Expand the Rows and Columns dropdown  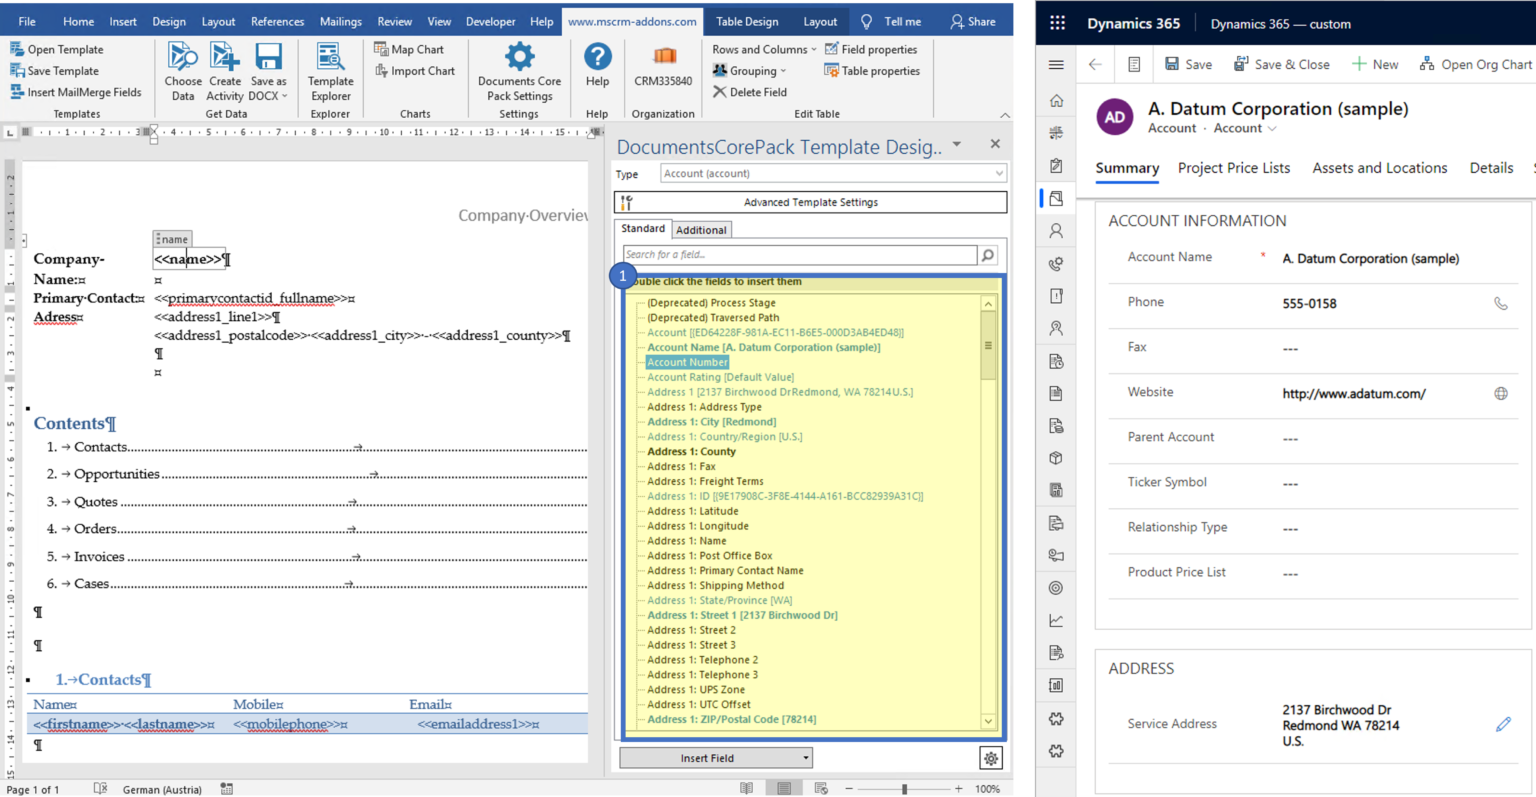[x=763, y=48]
